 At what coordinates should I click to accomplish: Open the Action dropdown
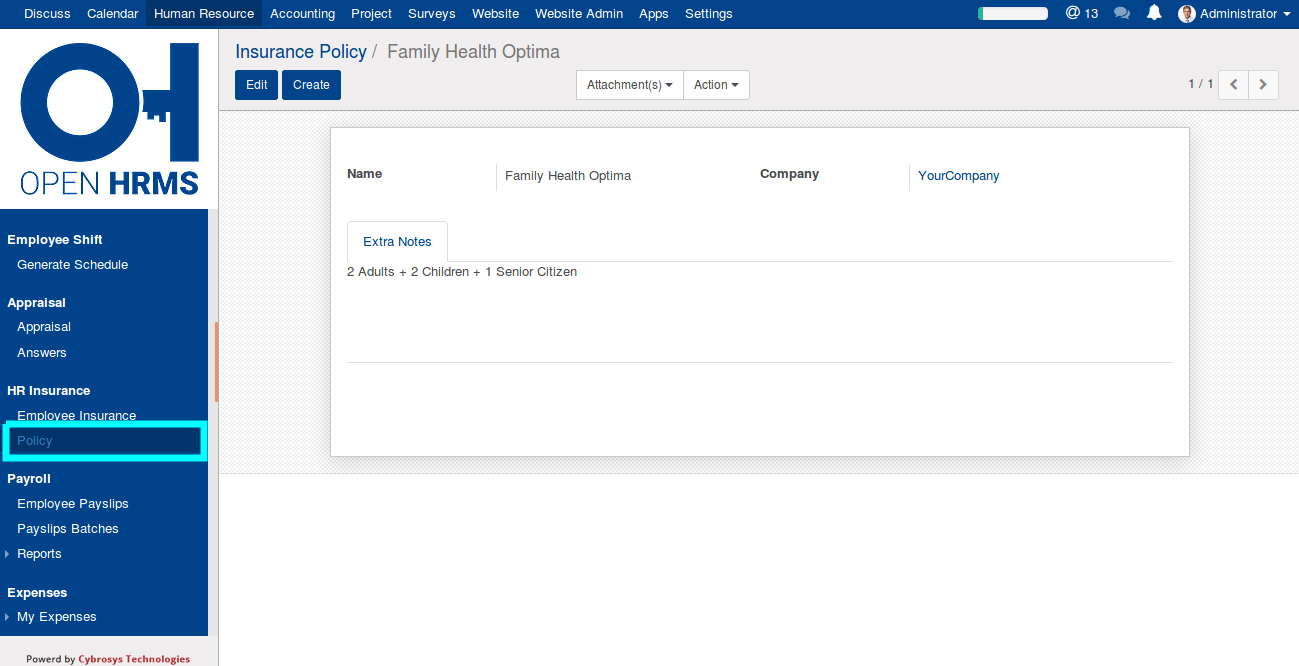(x=716, y=85)
